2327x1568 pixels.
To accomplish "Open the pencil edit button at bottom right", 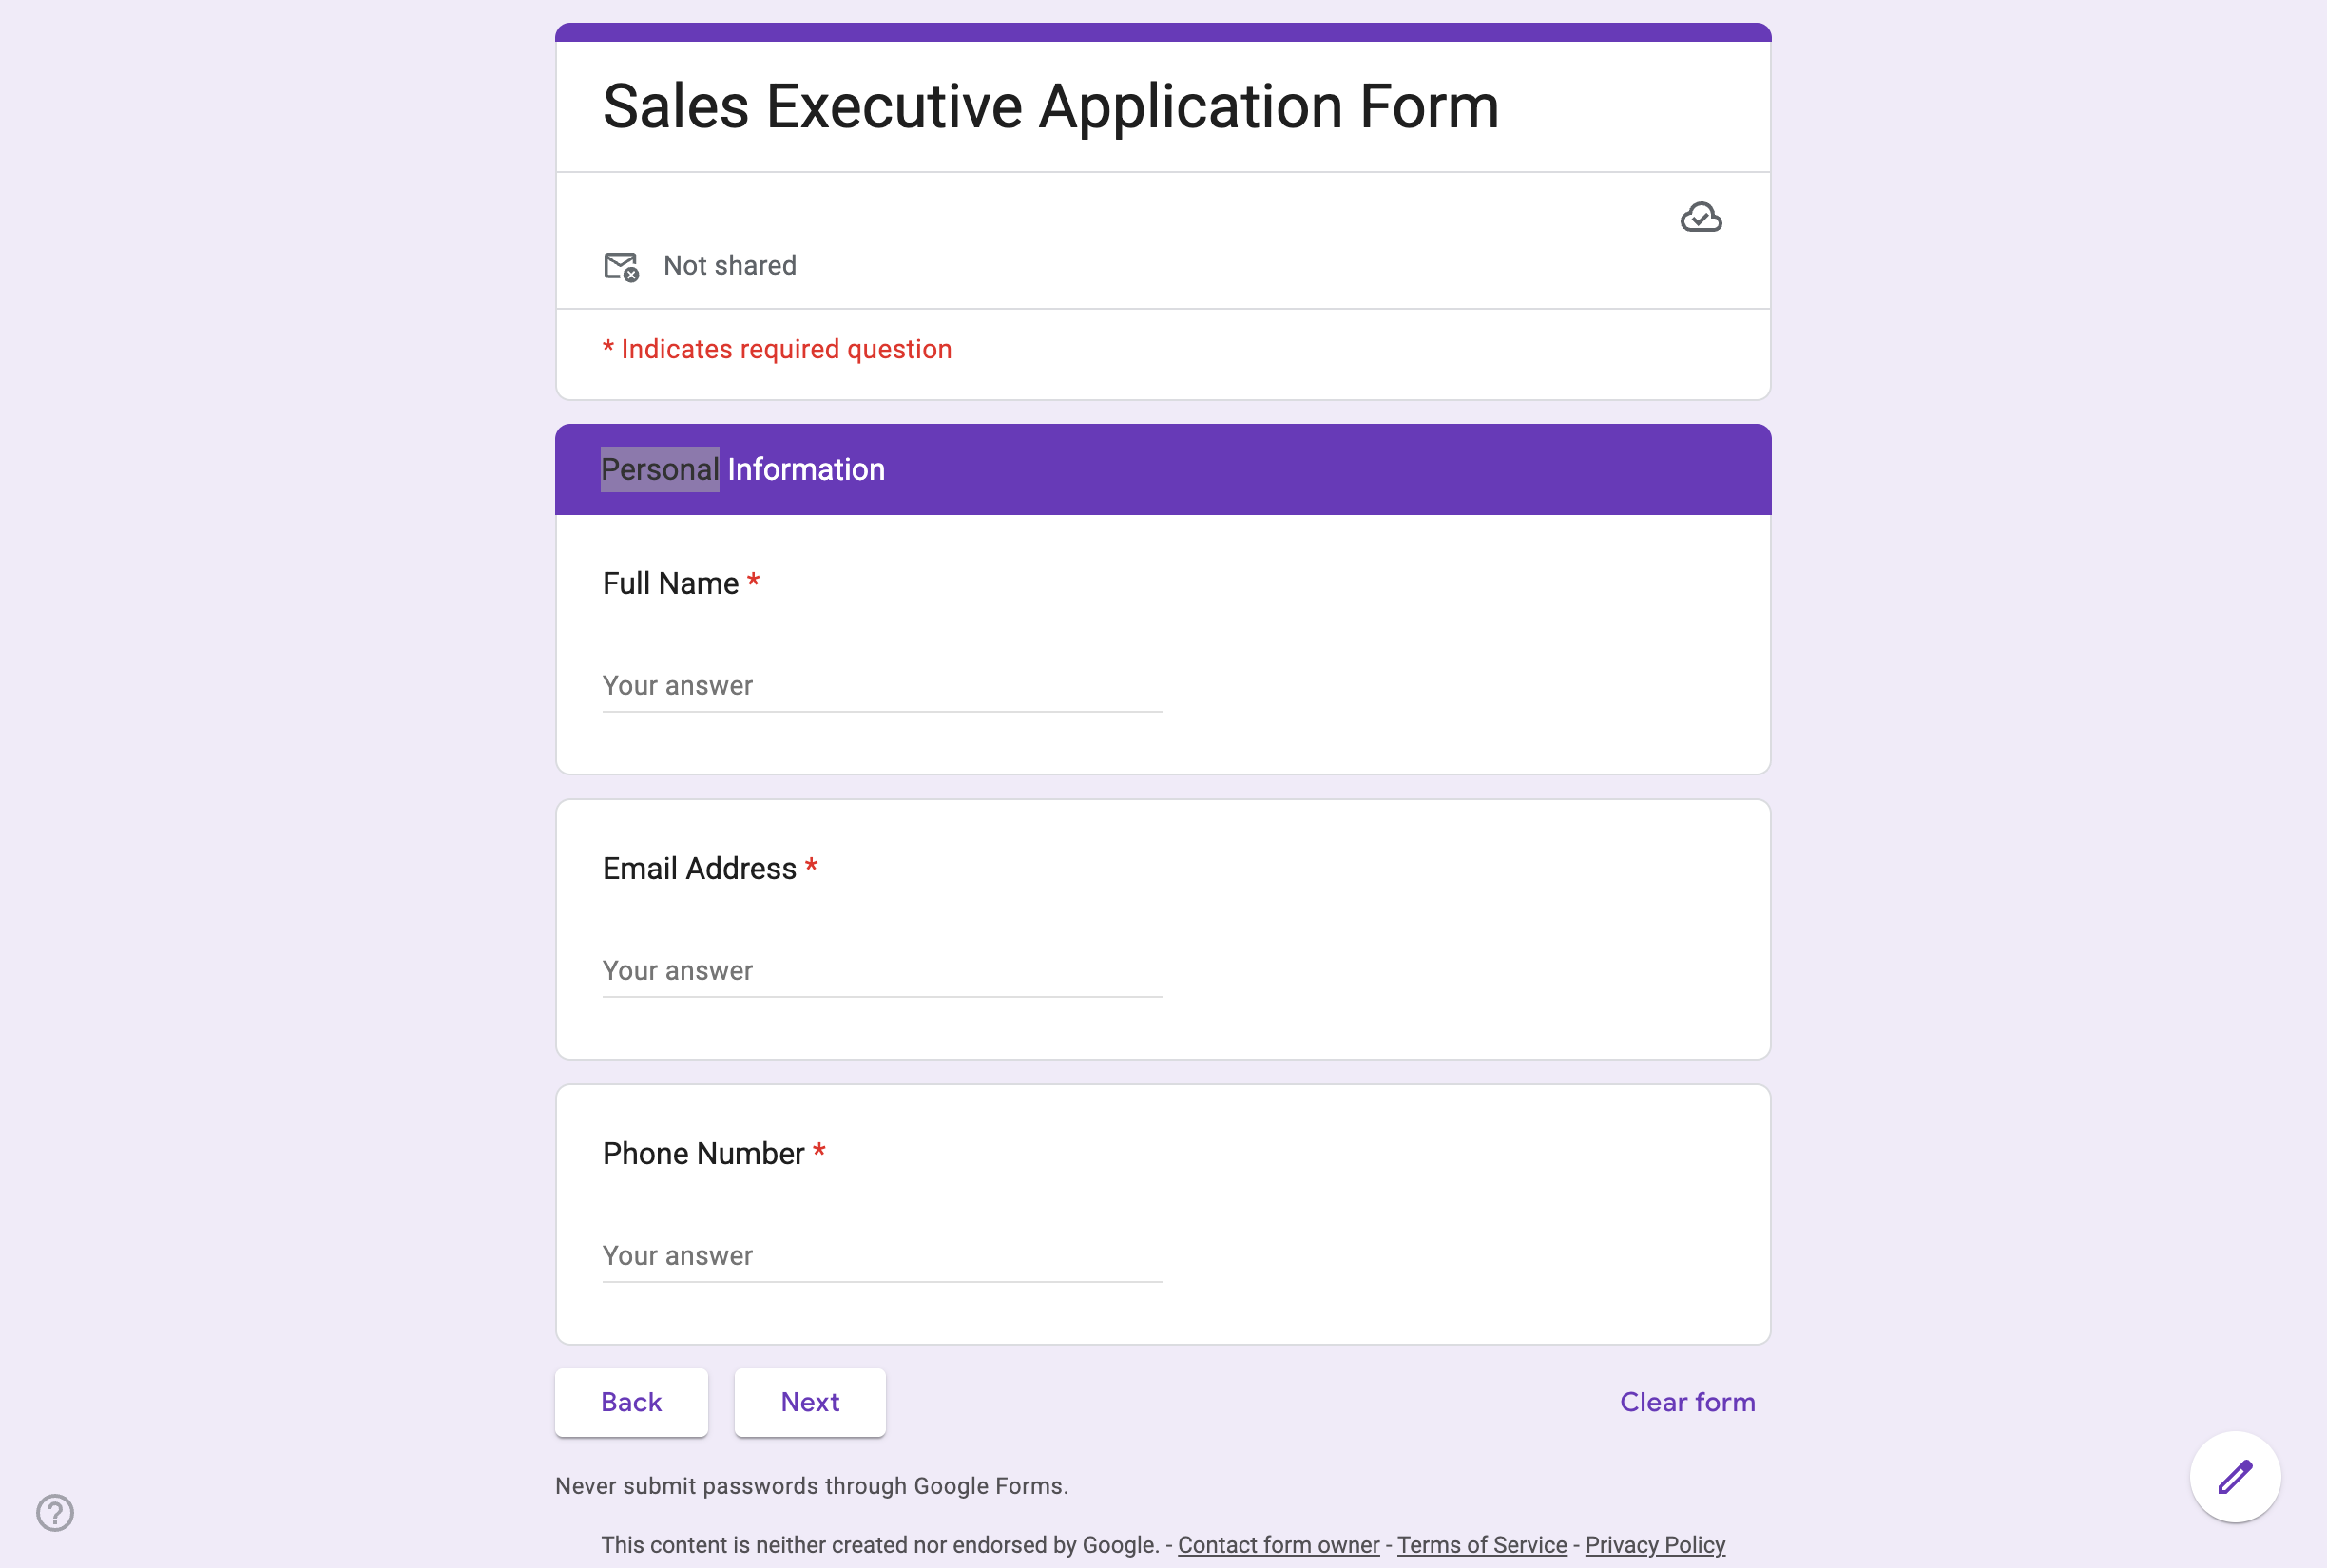I will click(2235, 1476).
